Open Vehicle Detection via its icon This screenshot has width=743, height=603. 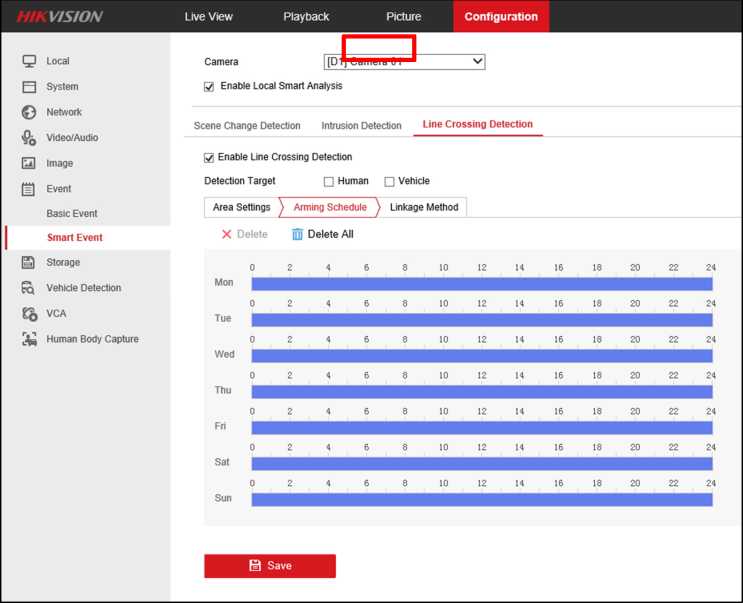(x=29, y=288)
